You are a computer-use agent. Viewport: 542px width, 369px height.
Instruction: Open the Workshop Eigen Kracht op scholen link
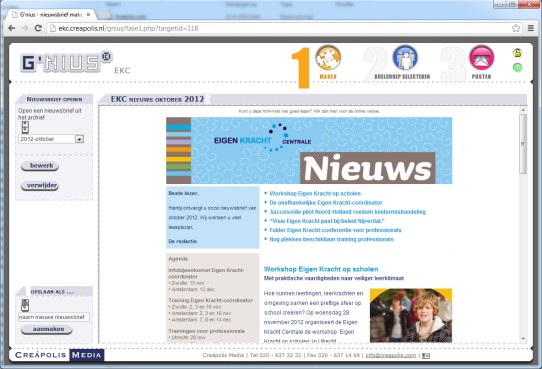(x=315, y=193)
